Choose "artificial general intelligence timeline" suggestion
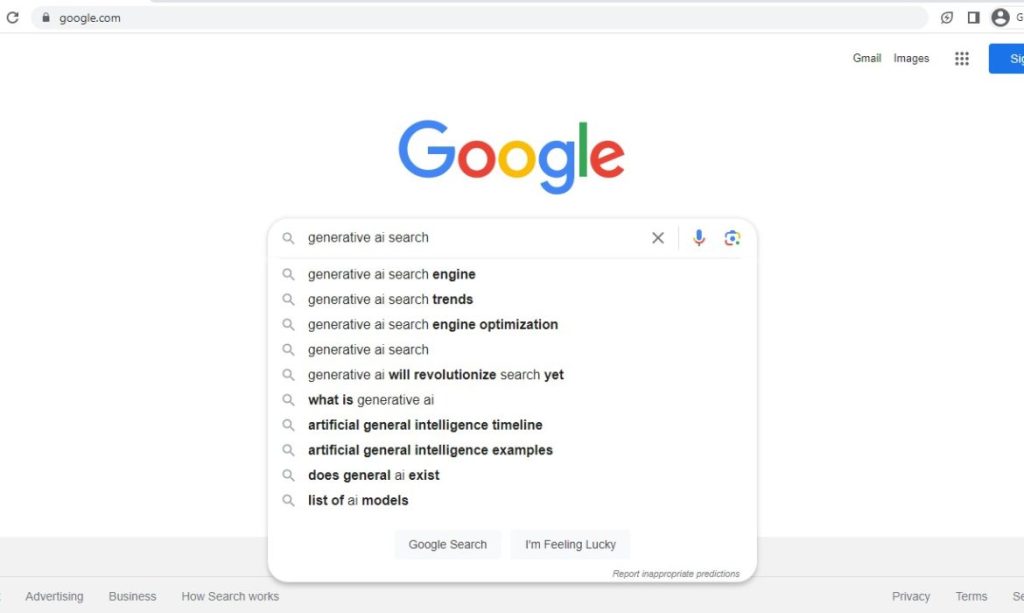 425,425
